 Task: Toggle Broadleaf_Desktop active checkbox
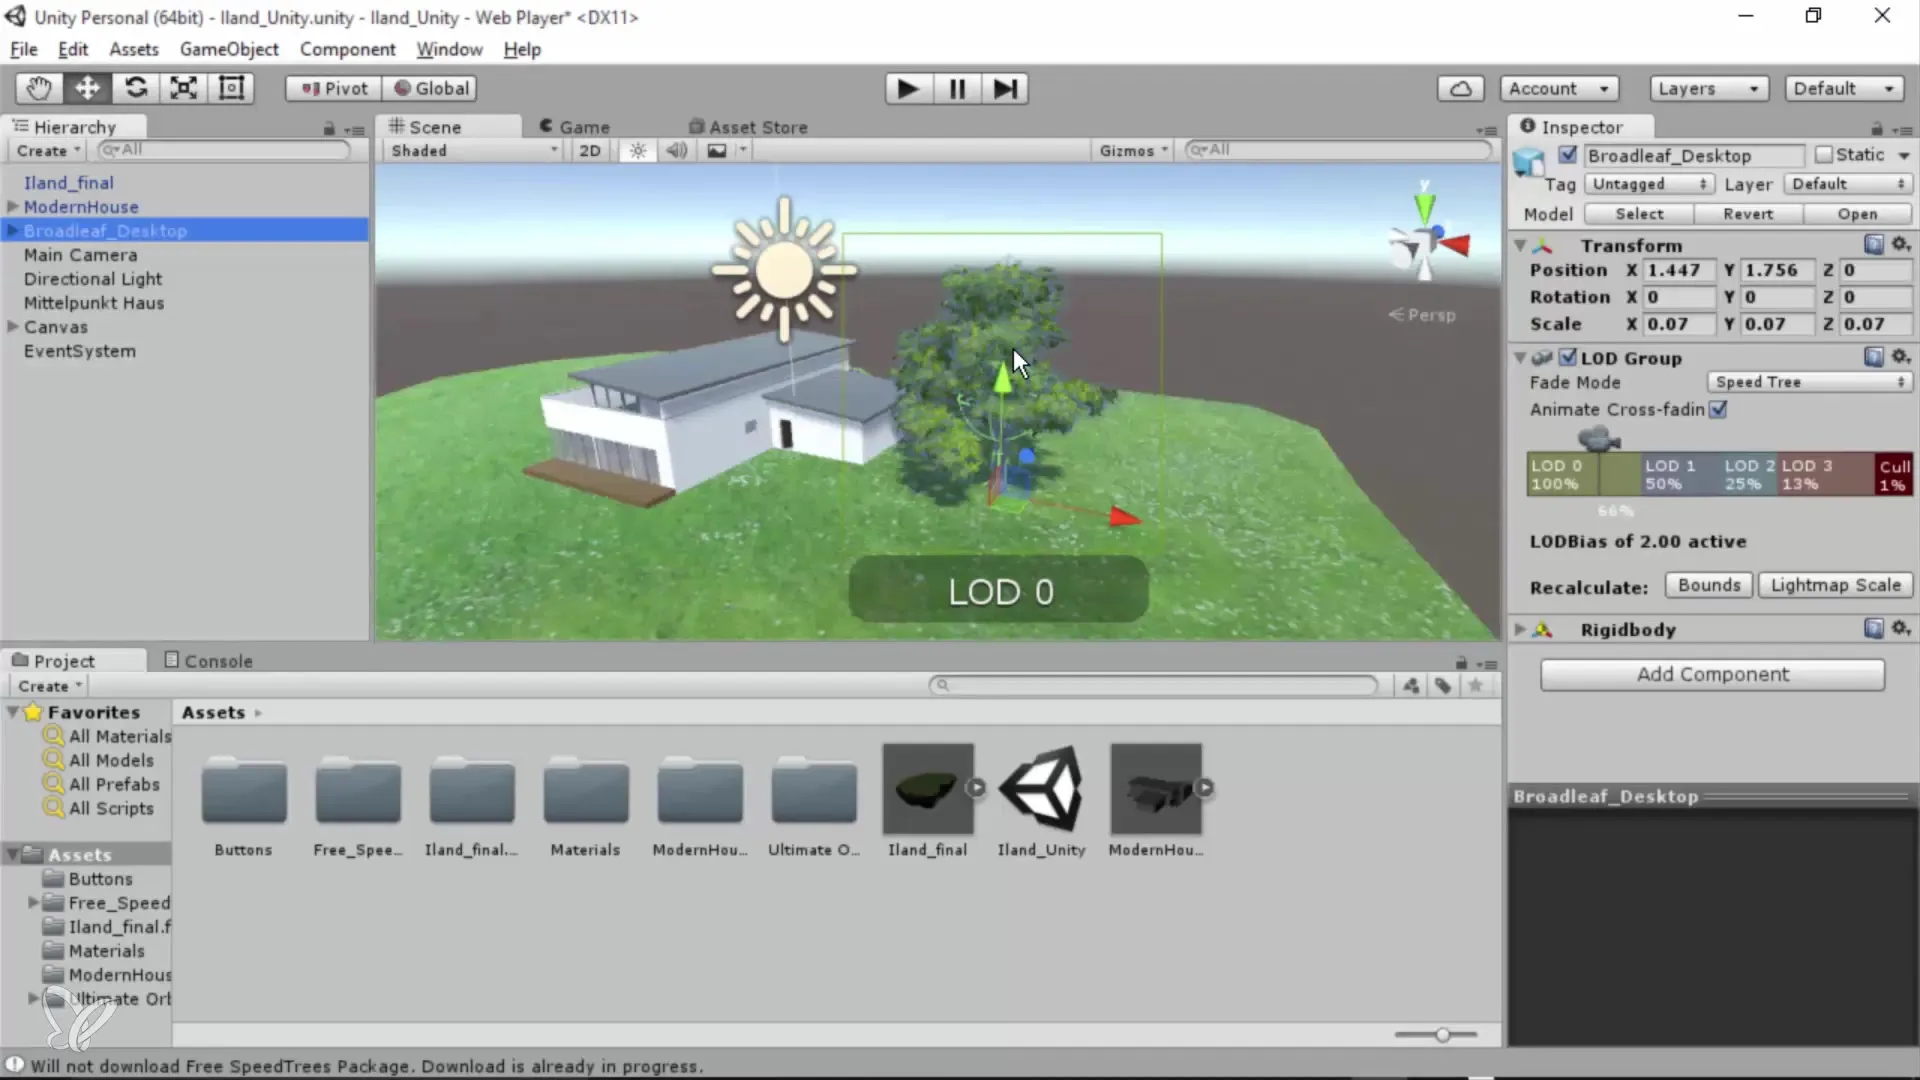pyautogui.click(x=1568, y=155)
